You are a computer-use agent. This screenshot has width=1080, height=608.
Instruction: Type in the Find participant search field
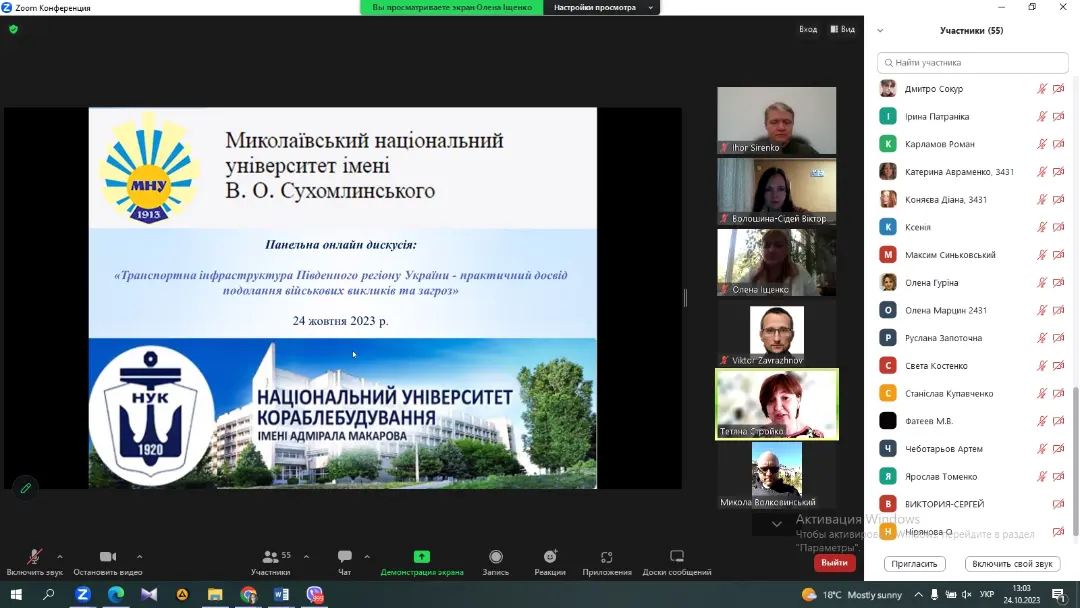[972, 62]
